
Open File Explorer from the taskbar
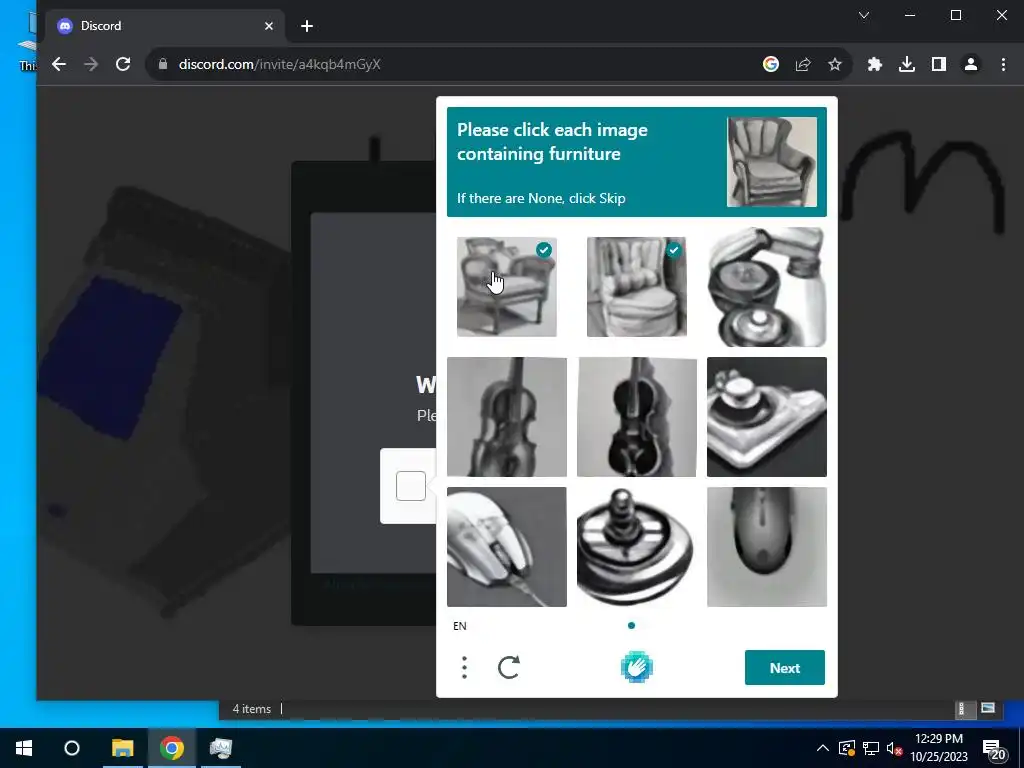pyautogui.click(x=122, y=748)
